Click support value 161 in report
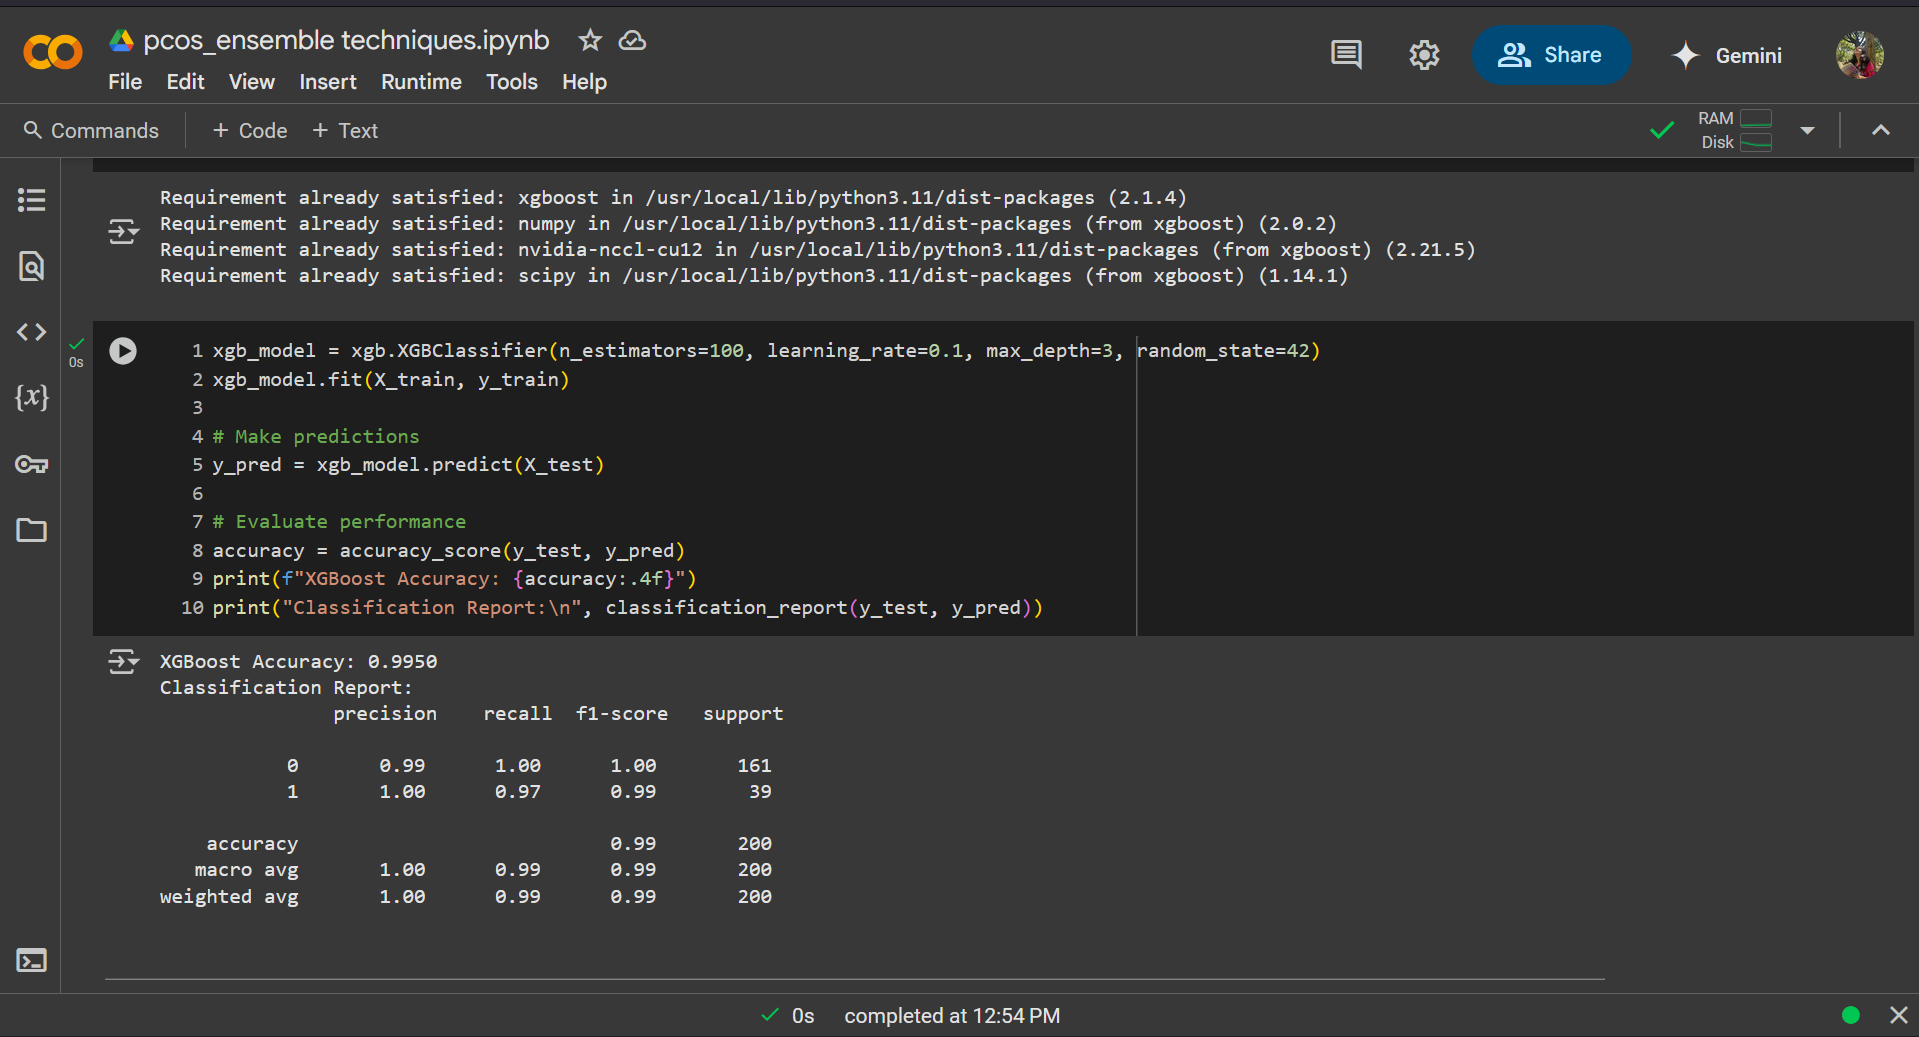This screenshot has width=1919, height=1037. click(754, 766)
